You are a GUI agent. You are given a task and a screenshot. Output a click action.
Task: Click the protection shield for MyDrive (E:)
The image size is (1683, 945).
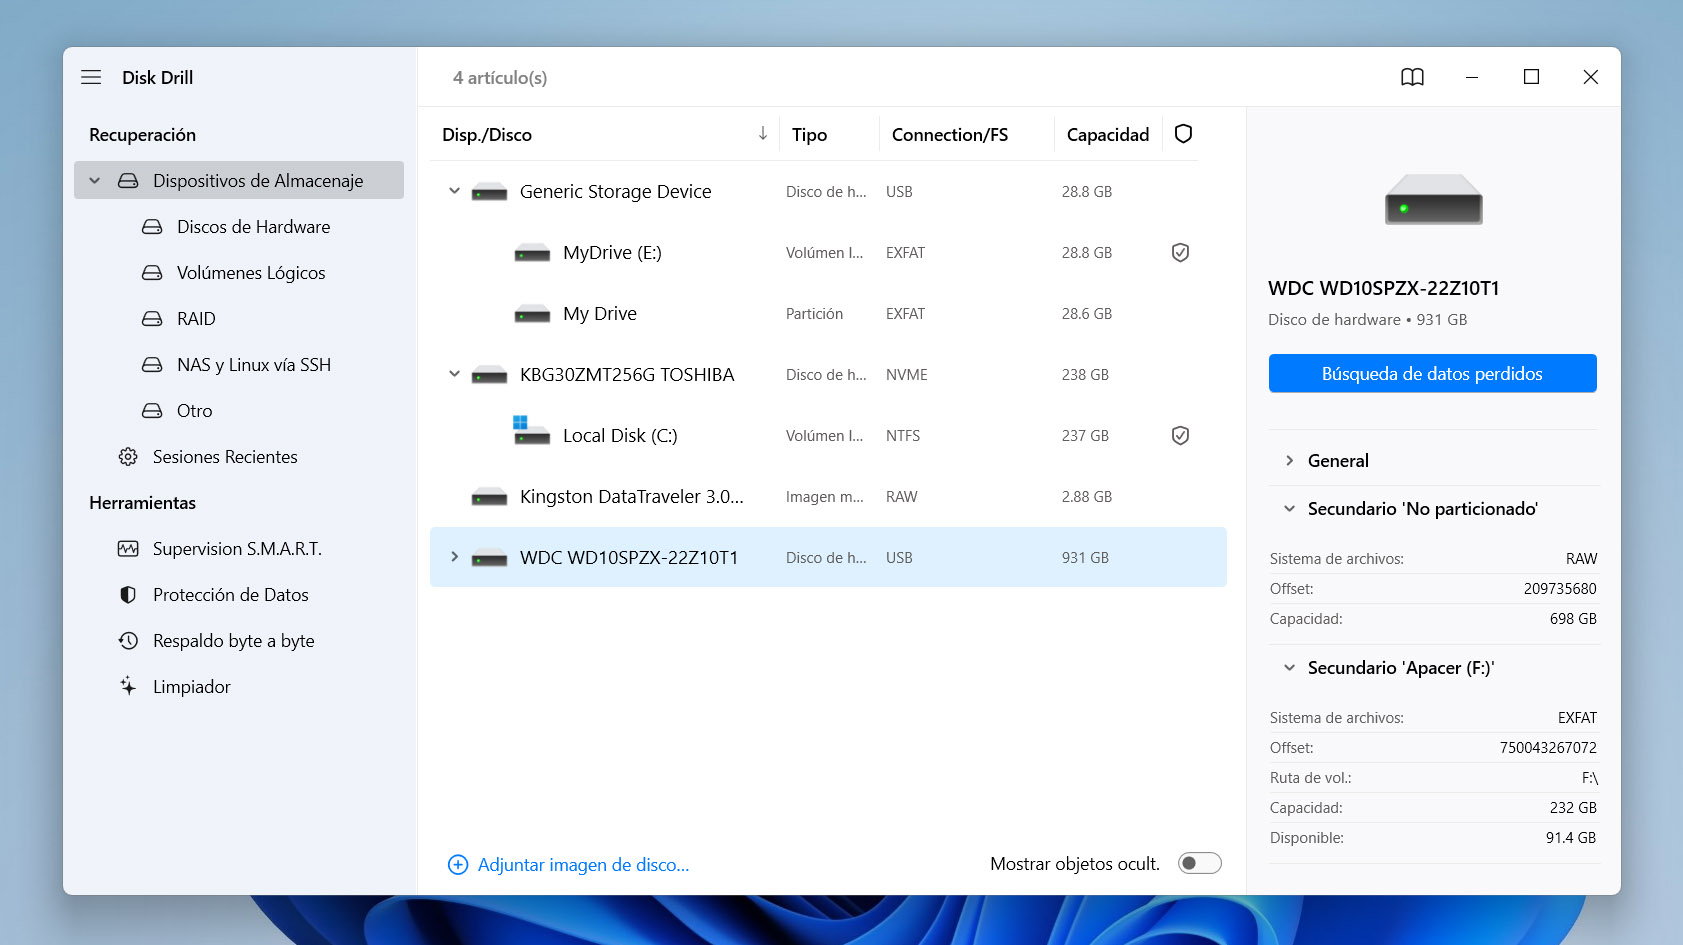click(x=1180, y=253)
